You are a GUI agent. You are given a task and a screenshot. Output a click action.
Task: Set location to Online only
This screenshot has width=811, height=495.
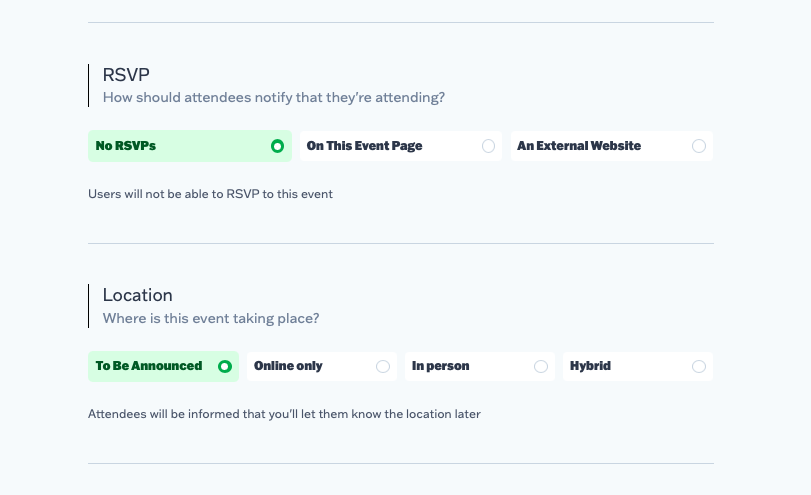click(288, 366)
